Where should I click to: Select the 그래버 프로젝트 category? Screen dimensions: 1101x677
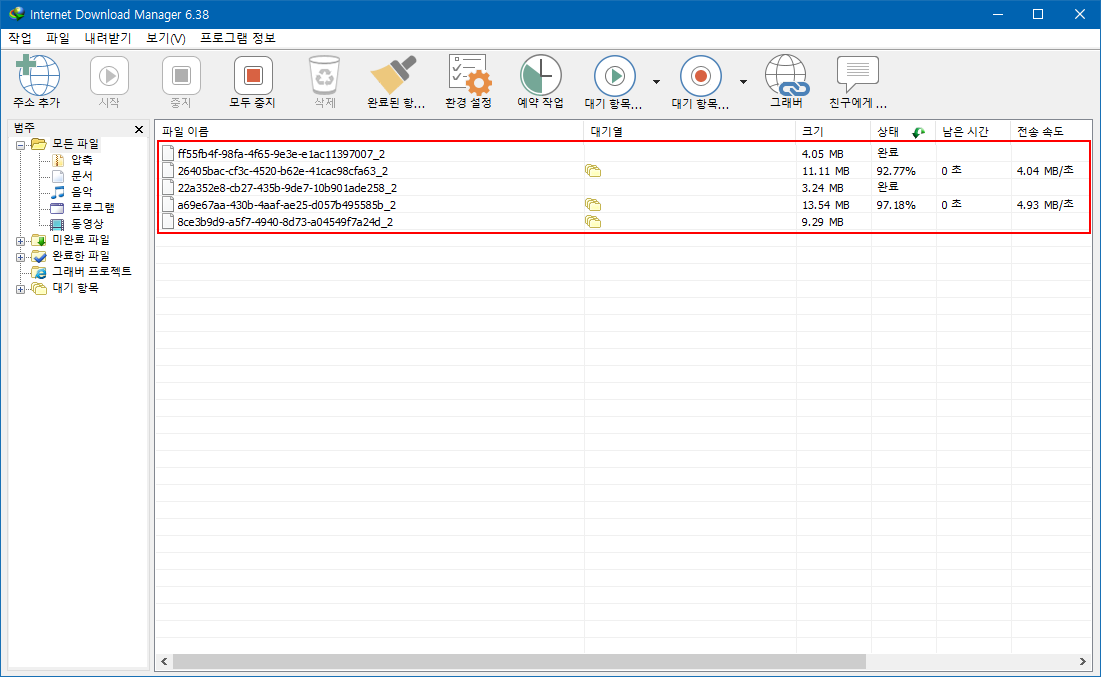(92, 271)
